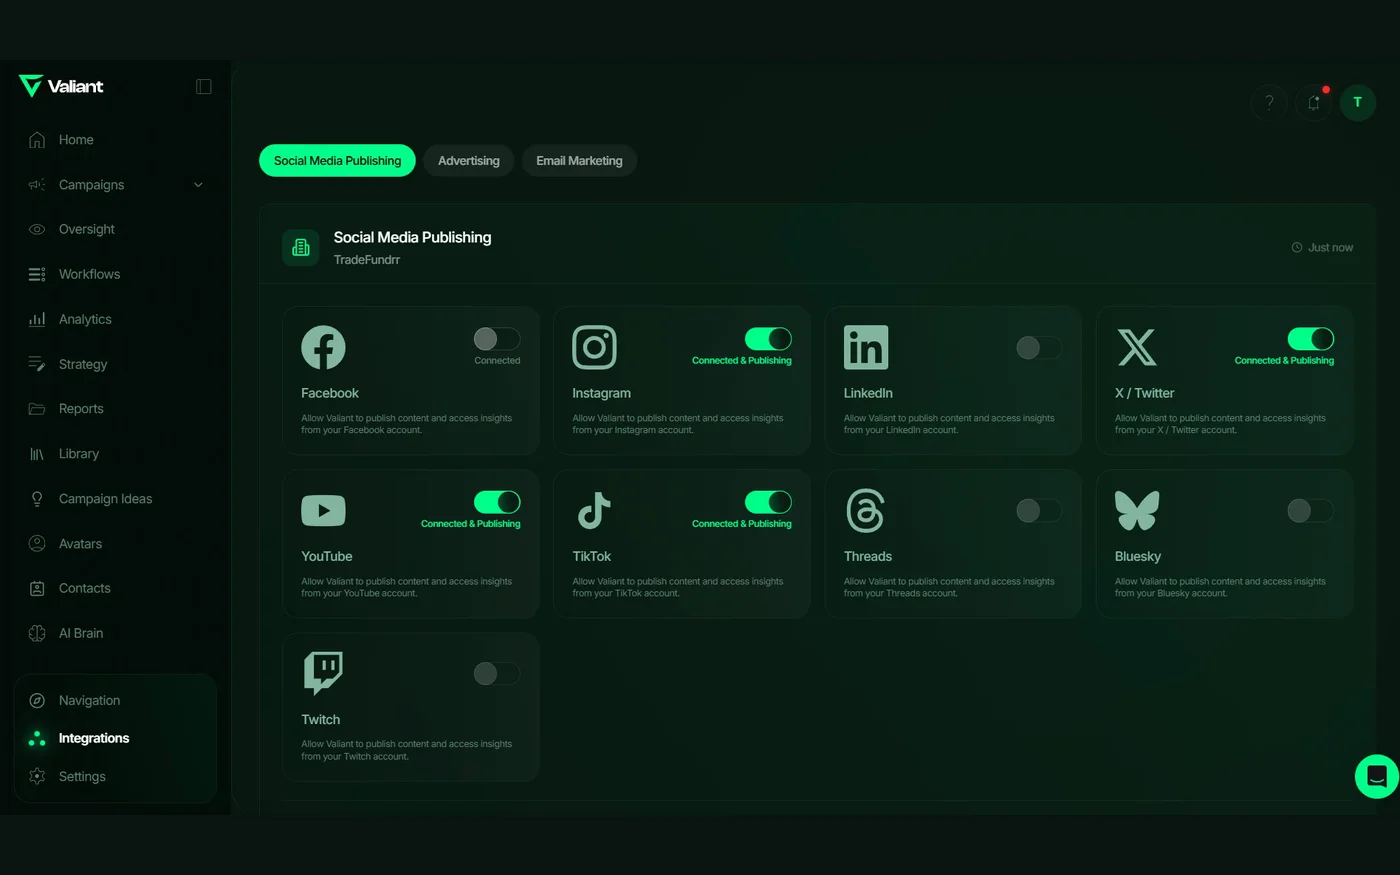Viewport: 1400px width, 875px height.
Task: Click the Threads logo icon
Action: pos(866,511)
